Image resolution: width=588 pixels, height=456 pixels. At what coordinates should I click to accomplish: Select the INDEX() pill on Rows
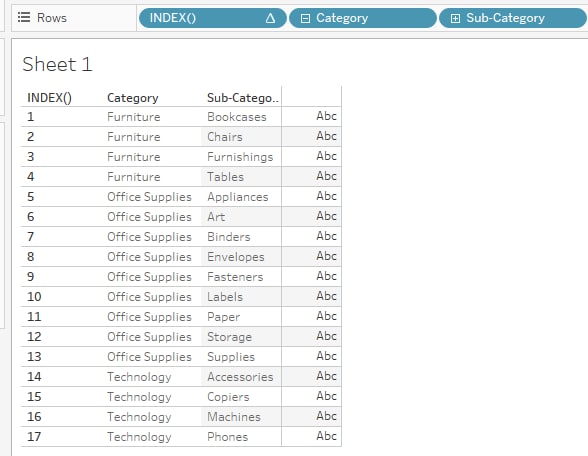213,18
